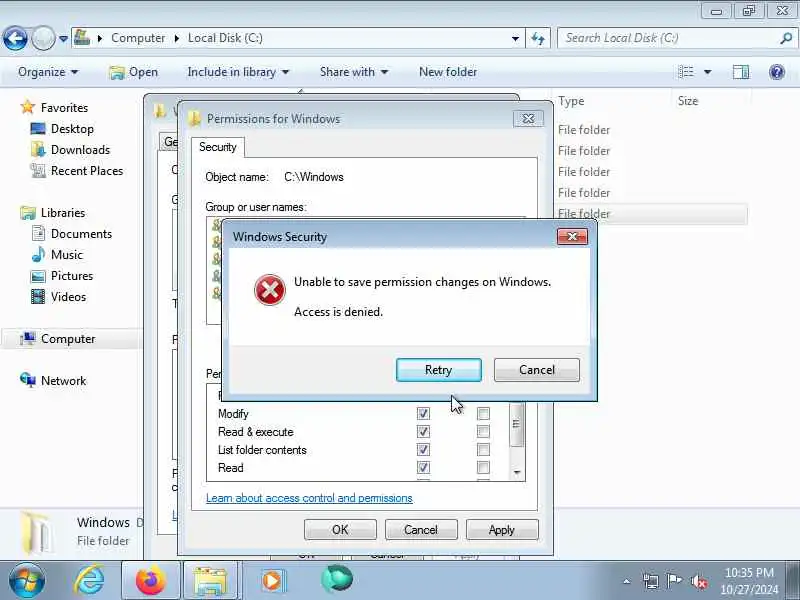Click the Security tab in Permissions

coord(218,147)
